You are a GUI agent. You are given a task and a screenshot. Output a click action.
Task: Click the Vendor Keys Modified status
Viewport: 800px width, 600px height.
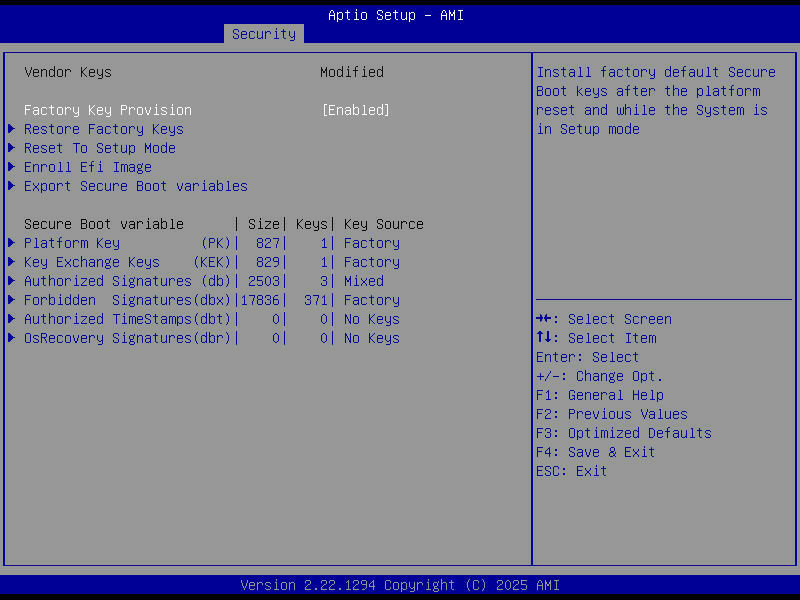pos(352,71)
